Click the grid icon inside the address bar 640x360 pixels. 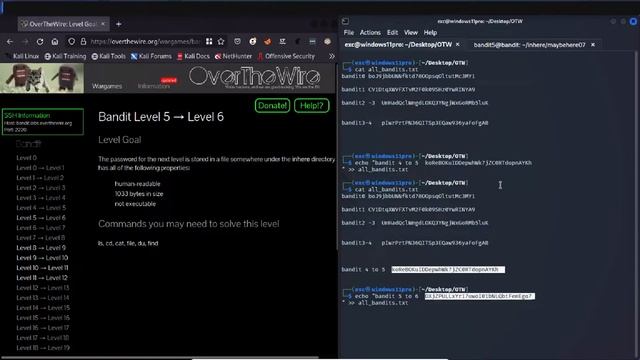pos(209,42)
